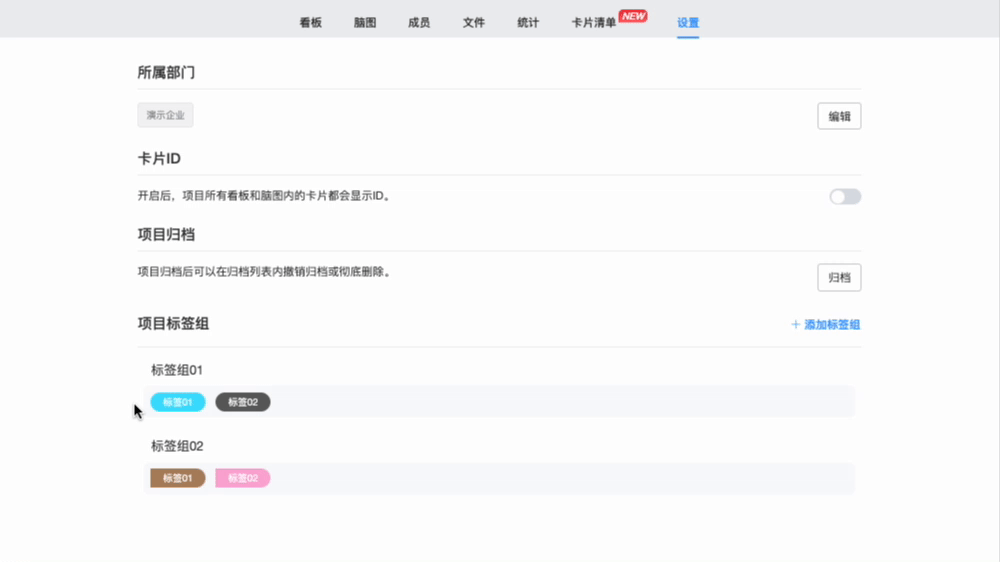Click the 标签组02 group title
The image size is (1000, 562).
coord(177,446)
